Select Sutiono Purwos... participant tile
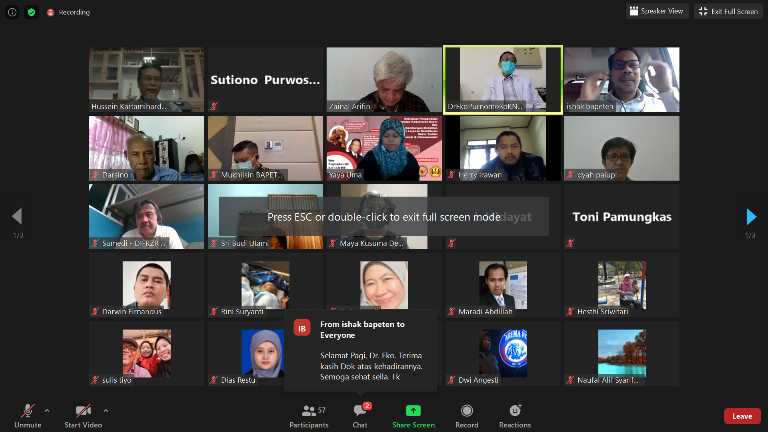Screen dimensions: 768x432 pos(265,79)
